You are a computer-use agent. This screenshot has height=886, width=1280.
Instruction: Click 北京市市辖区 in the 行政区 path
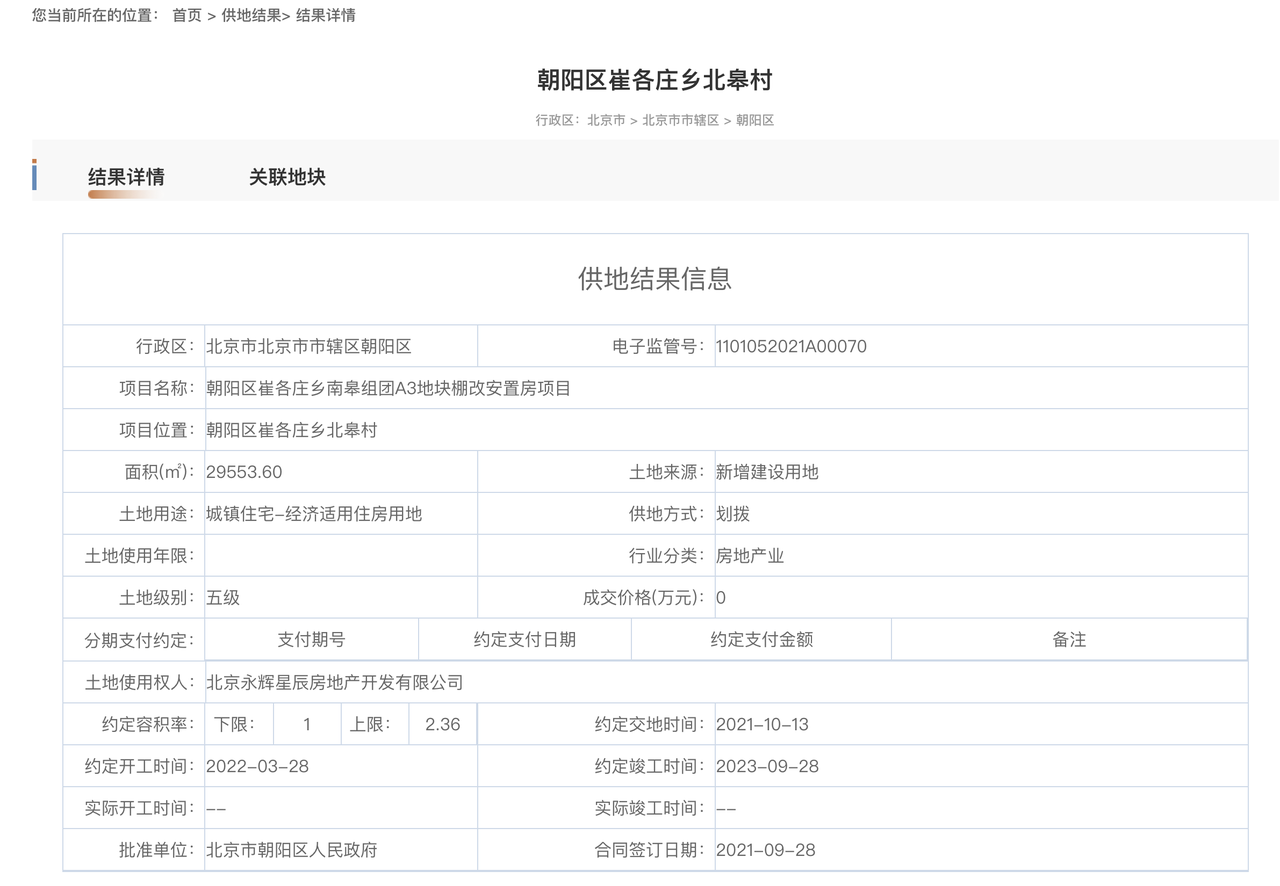(680, 120)
